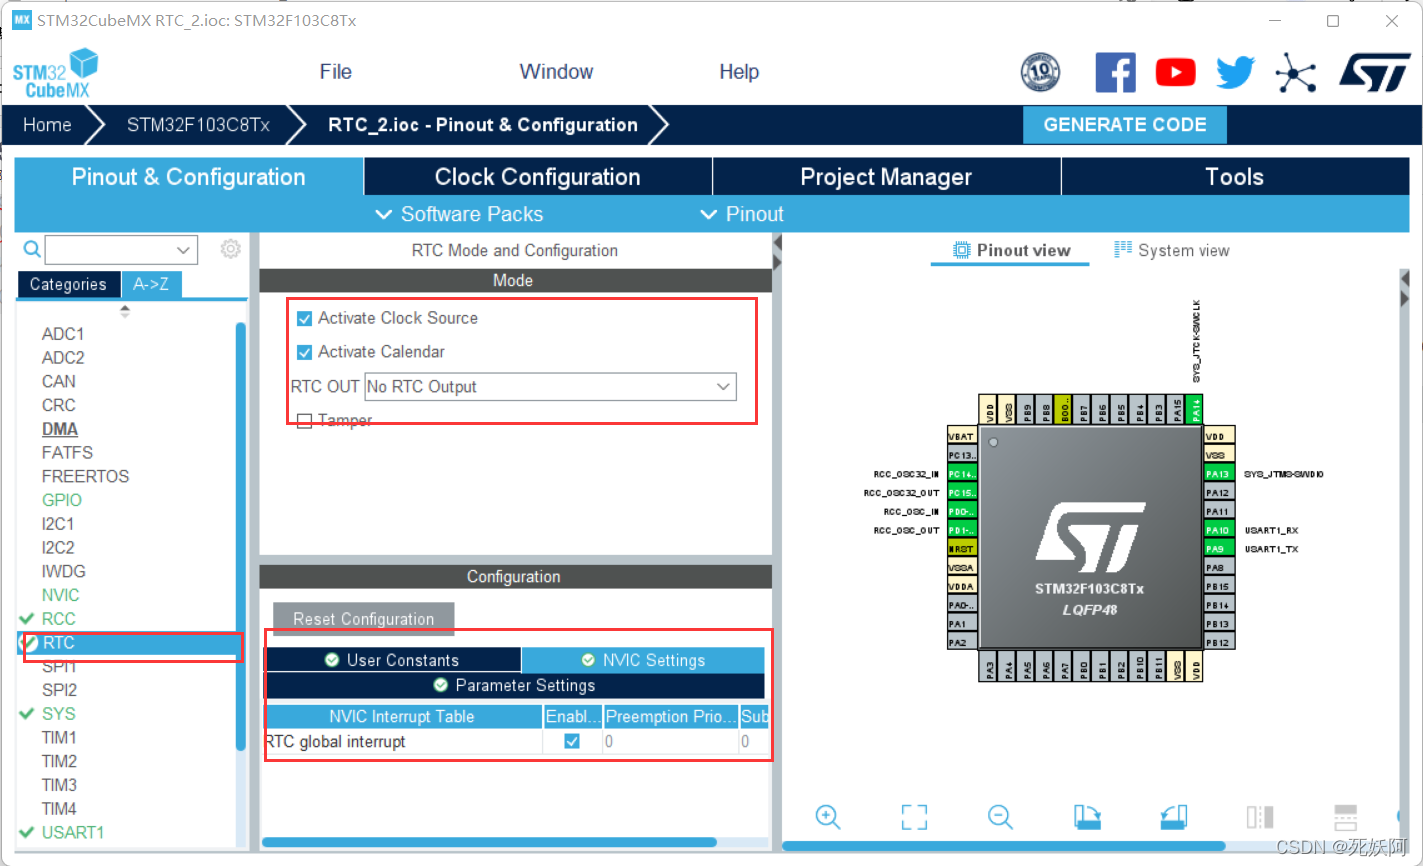Select pin PA10 on the chip
This screenshot has width=1423, height=866.
1218,530
